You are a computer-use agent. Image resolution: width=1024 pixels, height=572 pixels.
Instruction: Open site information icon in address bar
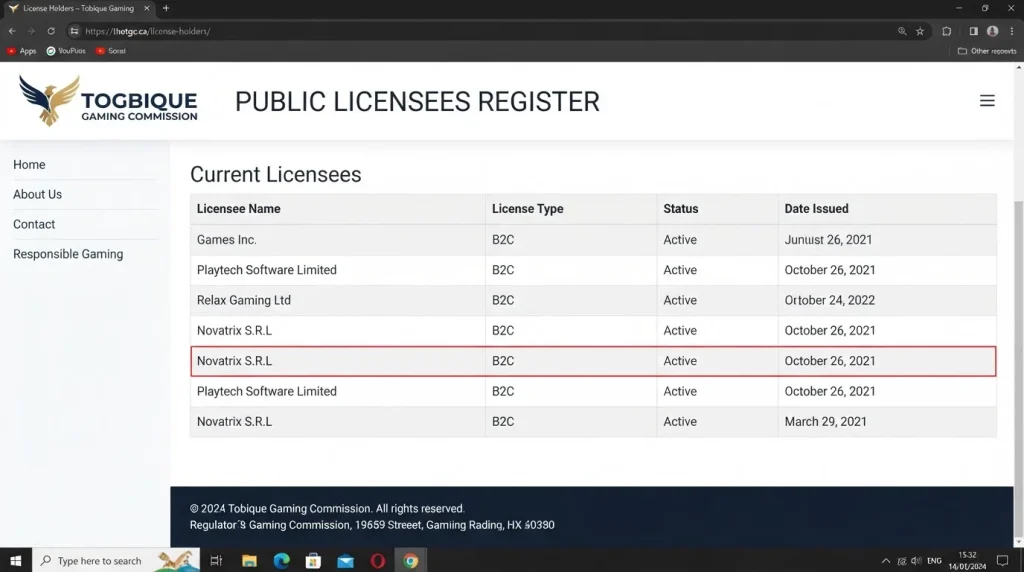coord(74,31)
